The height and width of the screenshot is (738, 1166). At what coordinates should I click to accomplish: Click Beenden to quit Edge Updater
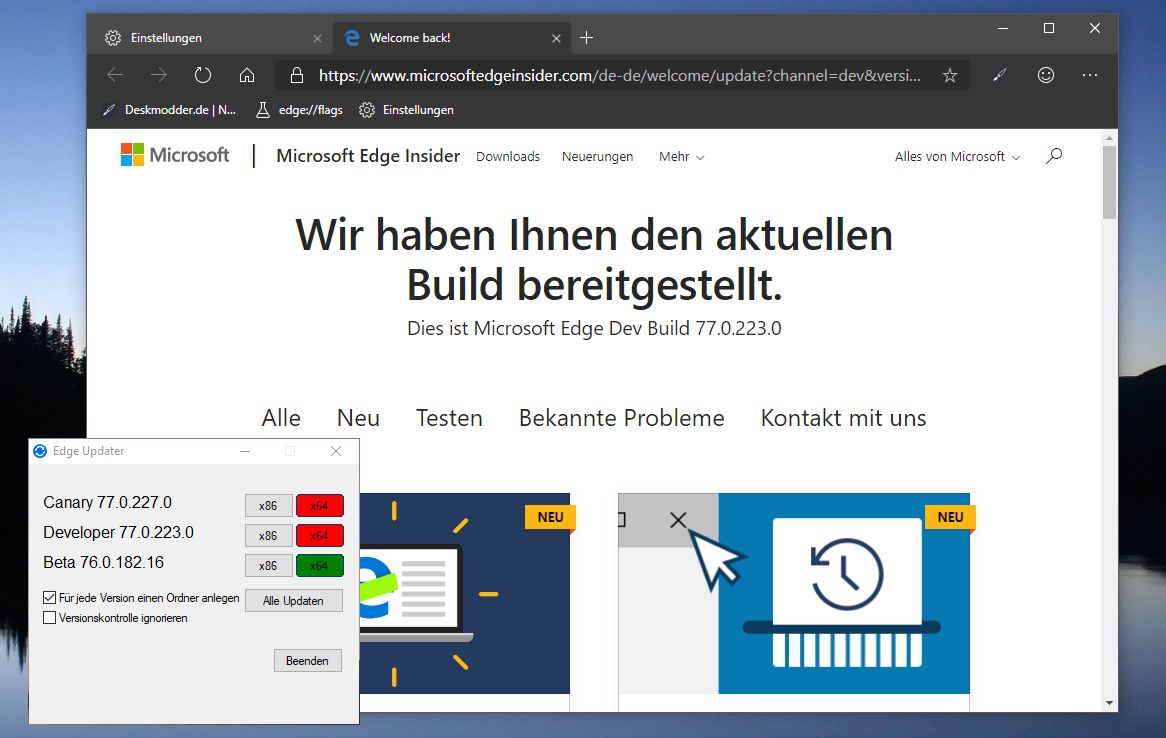pos(307,661)
